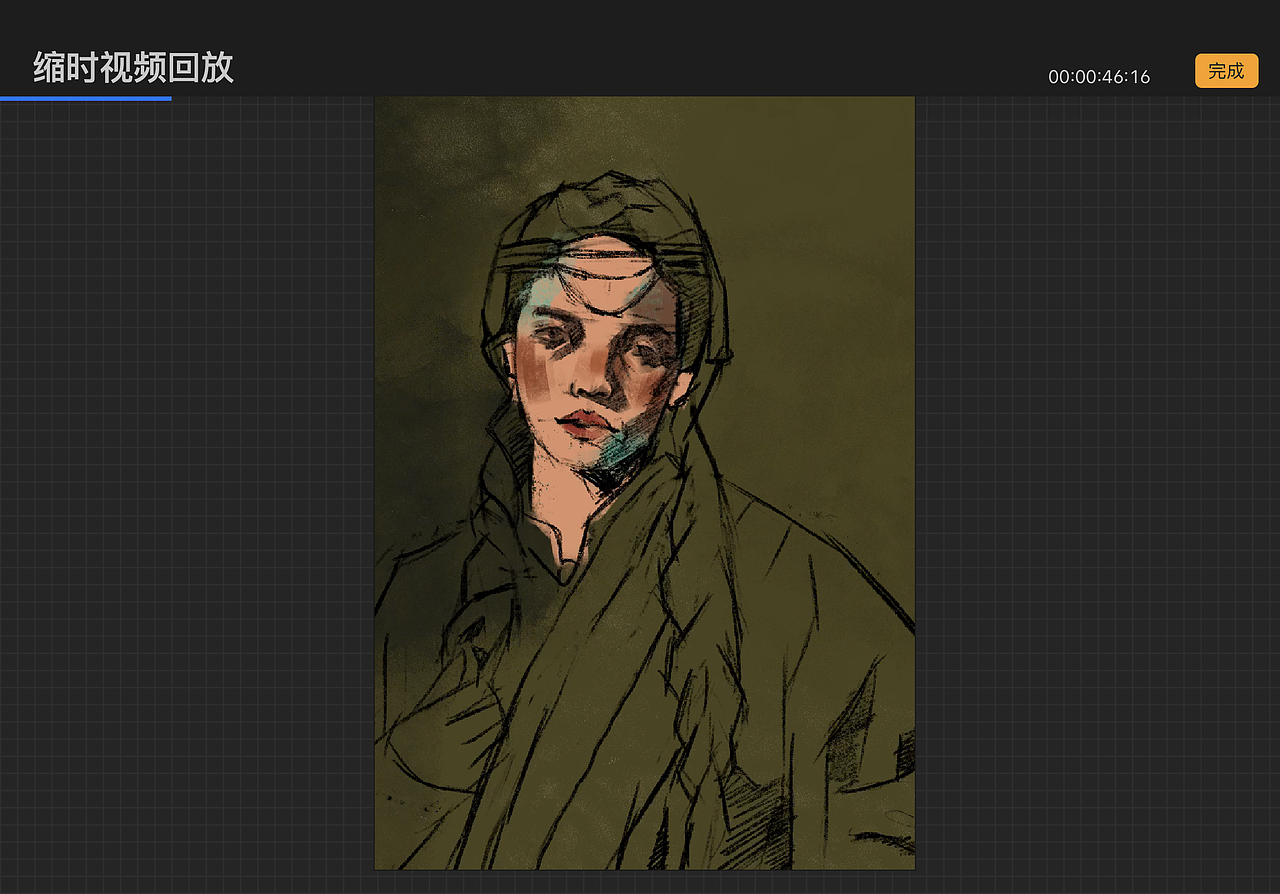Viewport: 1280px width, 894px height.
Task: Click the 00:00:46:16 timecode
Action: tap(1099, 77)
